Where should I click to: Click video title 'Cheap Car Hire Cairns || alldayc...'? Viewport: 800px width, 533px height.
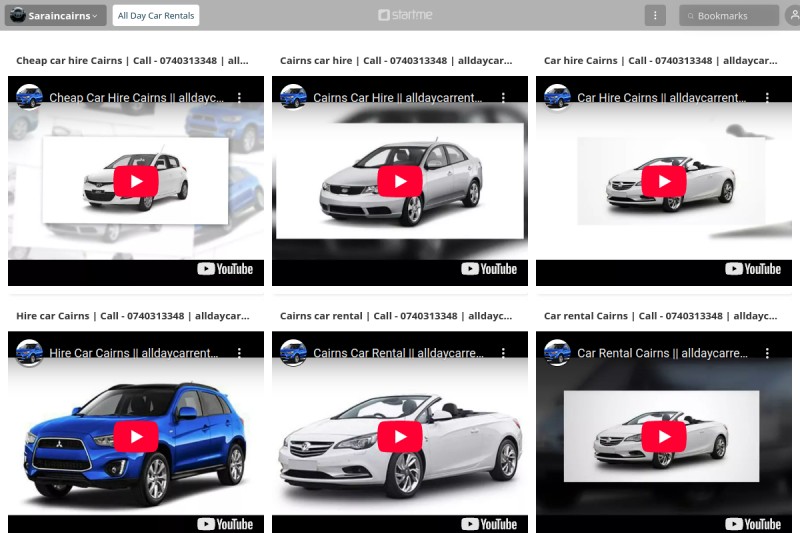click(136, 98)
